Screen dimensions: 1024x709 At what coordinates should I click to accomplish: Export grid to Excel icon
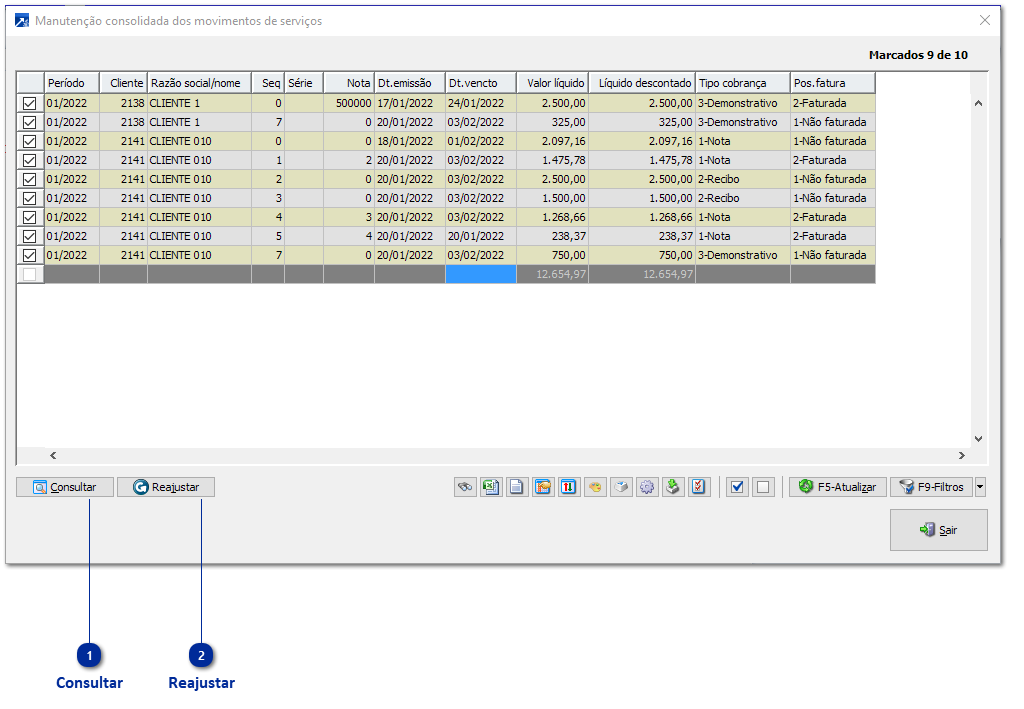[491, 487]
